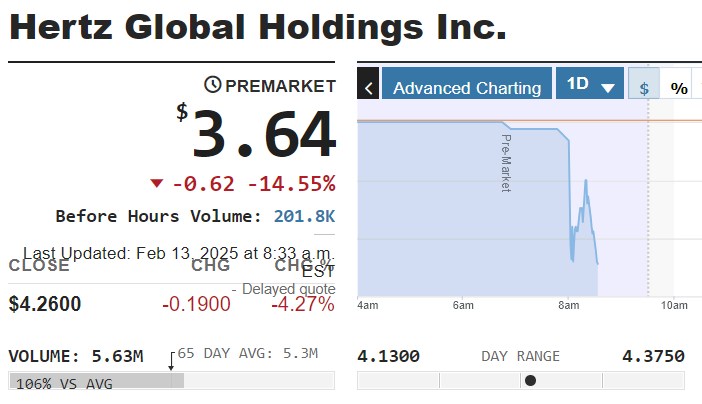702x404 pixels.
Task: Click the volume vs average bar
Action: coord(96,381)
